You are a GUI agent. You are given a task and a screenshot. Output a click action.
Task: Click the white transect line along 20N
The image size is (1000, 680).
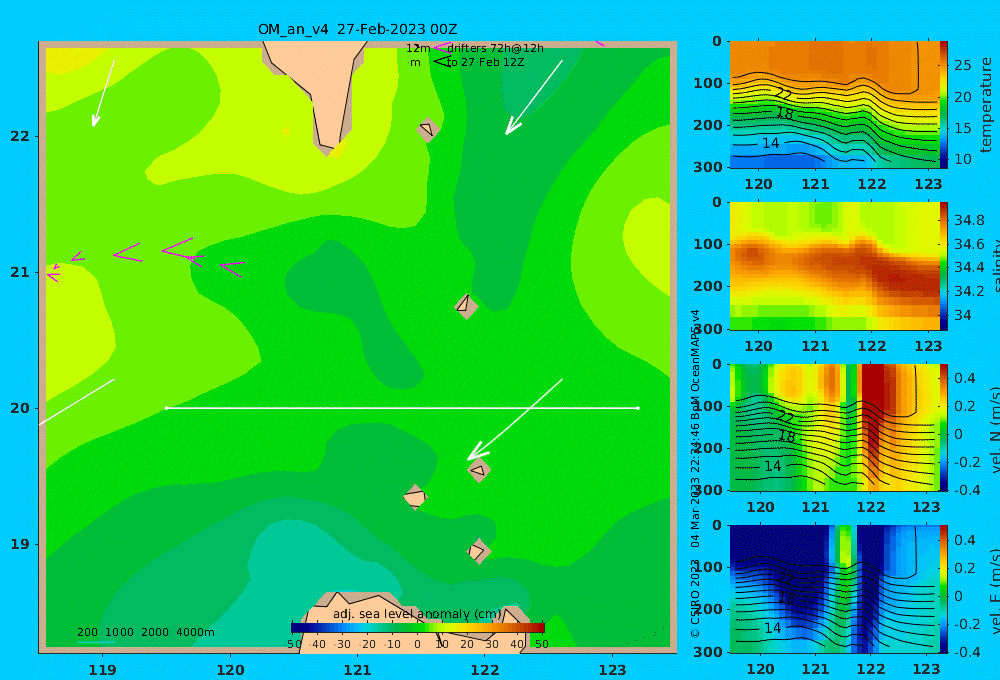click(402, 408)
